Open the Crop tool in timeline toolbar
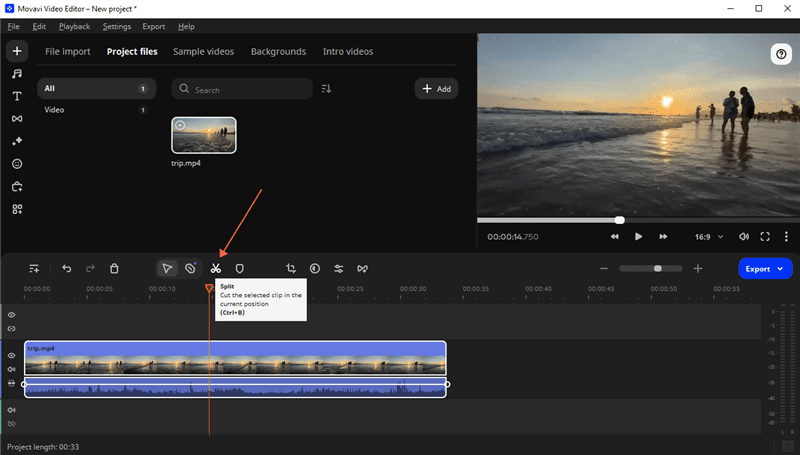Screen dimensions: 800x455 [291, 268]
